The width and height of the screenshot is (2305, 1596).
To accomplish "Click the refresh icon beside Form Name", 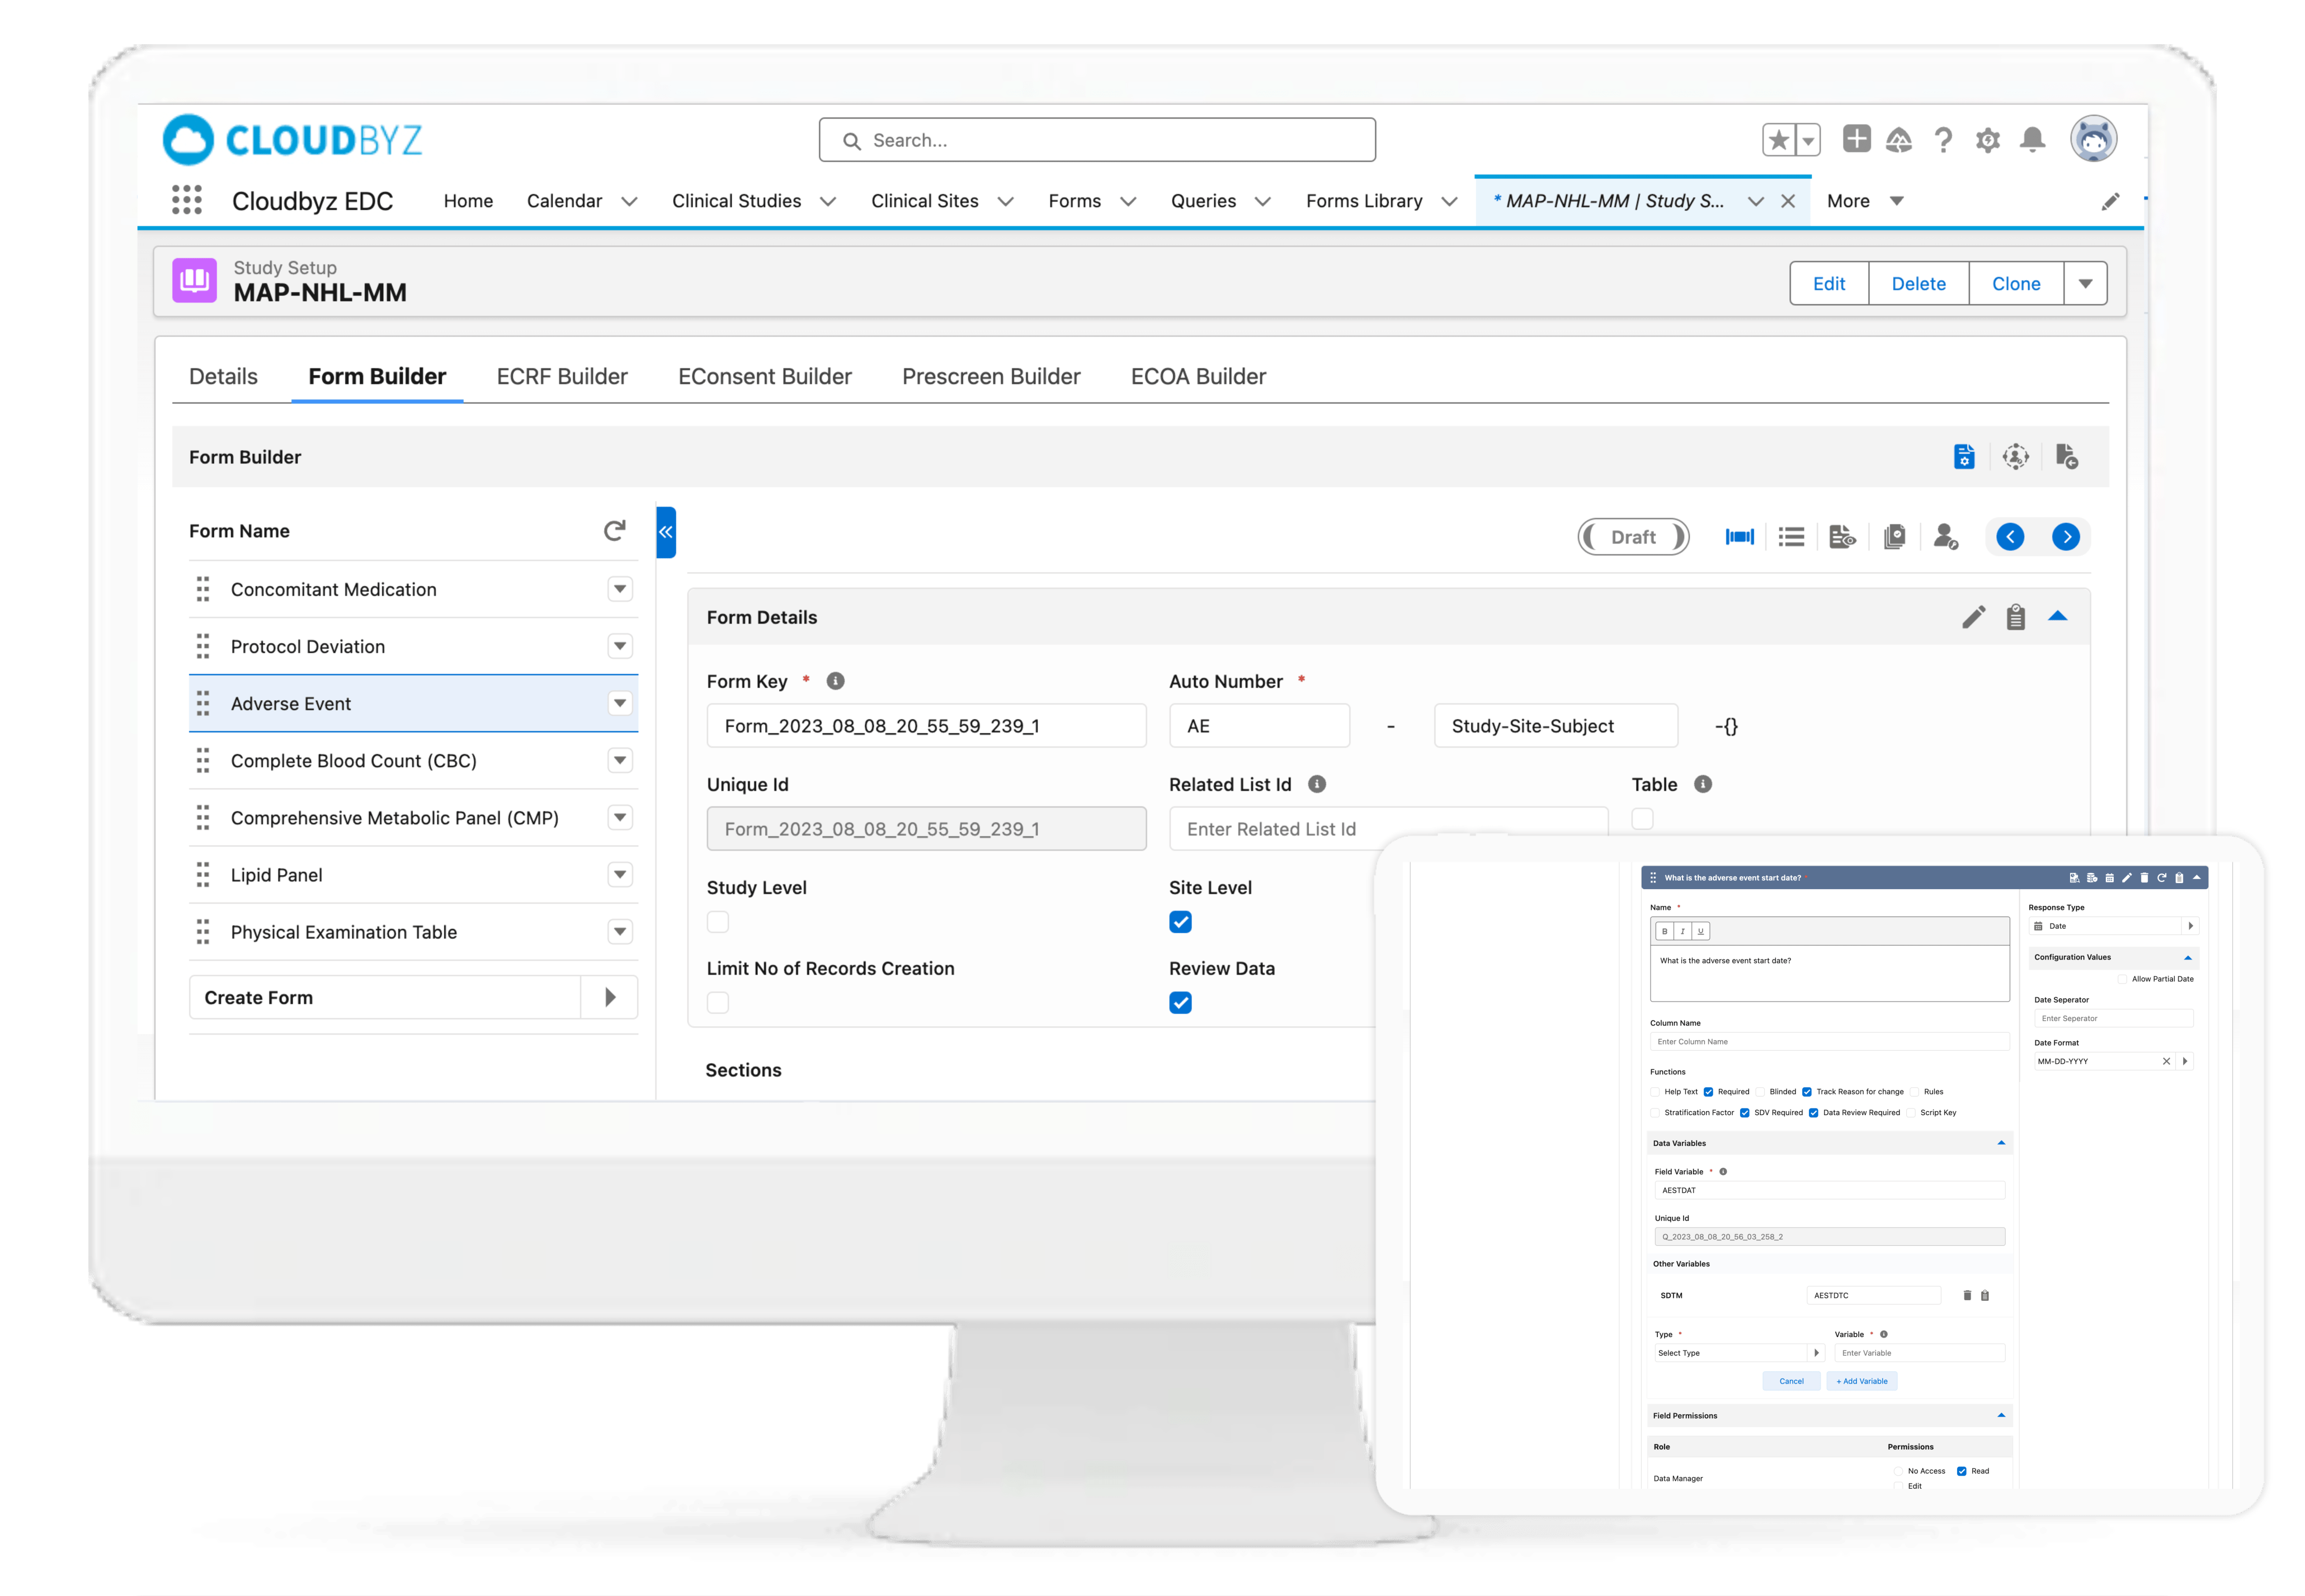I will (614, 531).
